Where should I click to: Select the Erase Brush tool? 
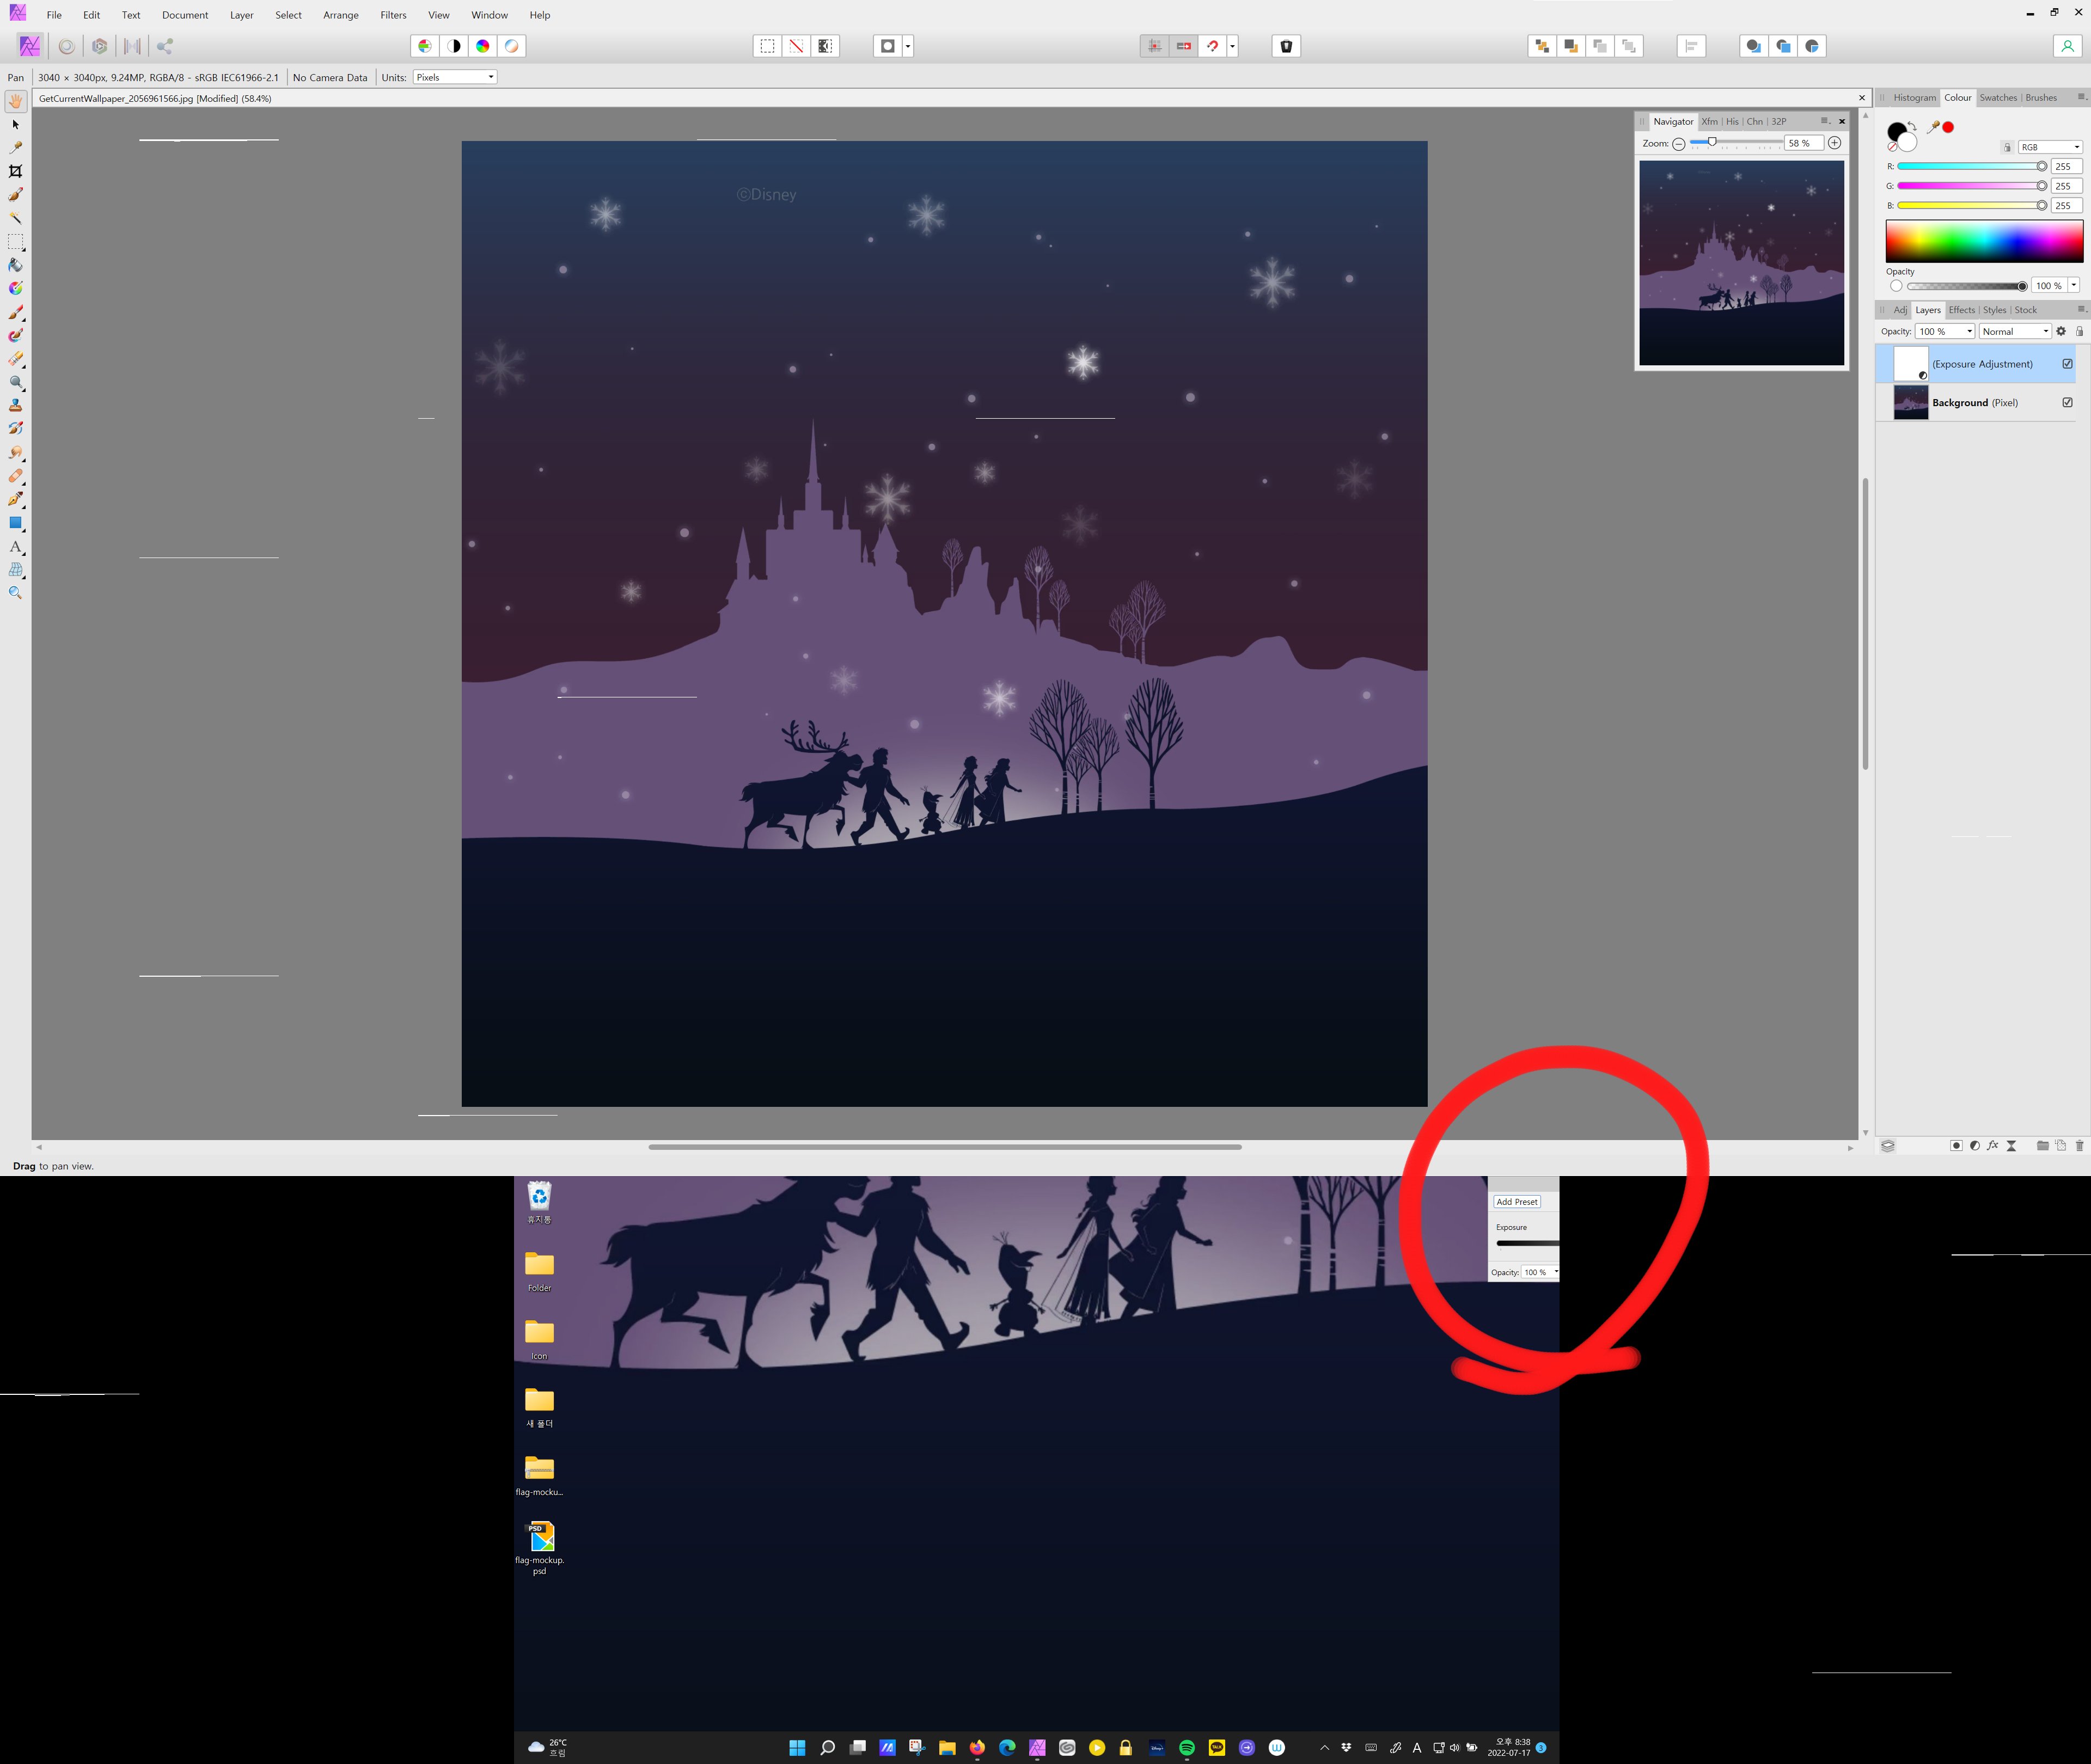pyautogui.click(x=15, y=358)
